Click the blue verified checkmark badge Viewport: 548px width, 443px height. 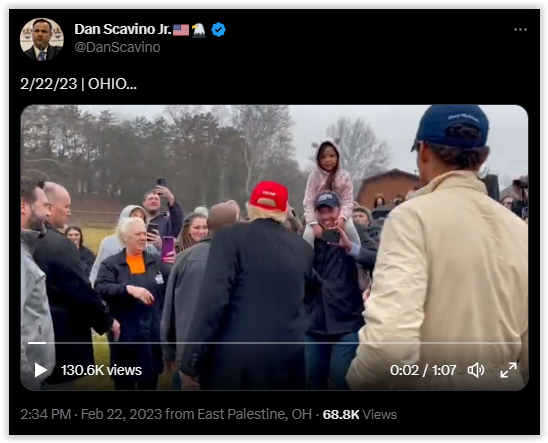click(x=219, y=30)
